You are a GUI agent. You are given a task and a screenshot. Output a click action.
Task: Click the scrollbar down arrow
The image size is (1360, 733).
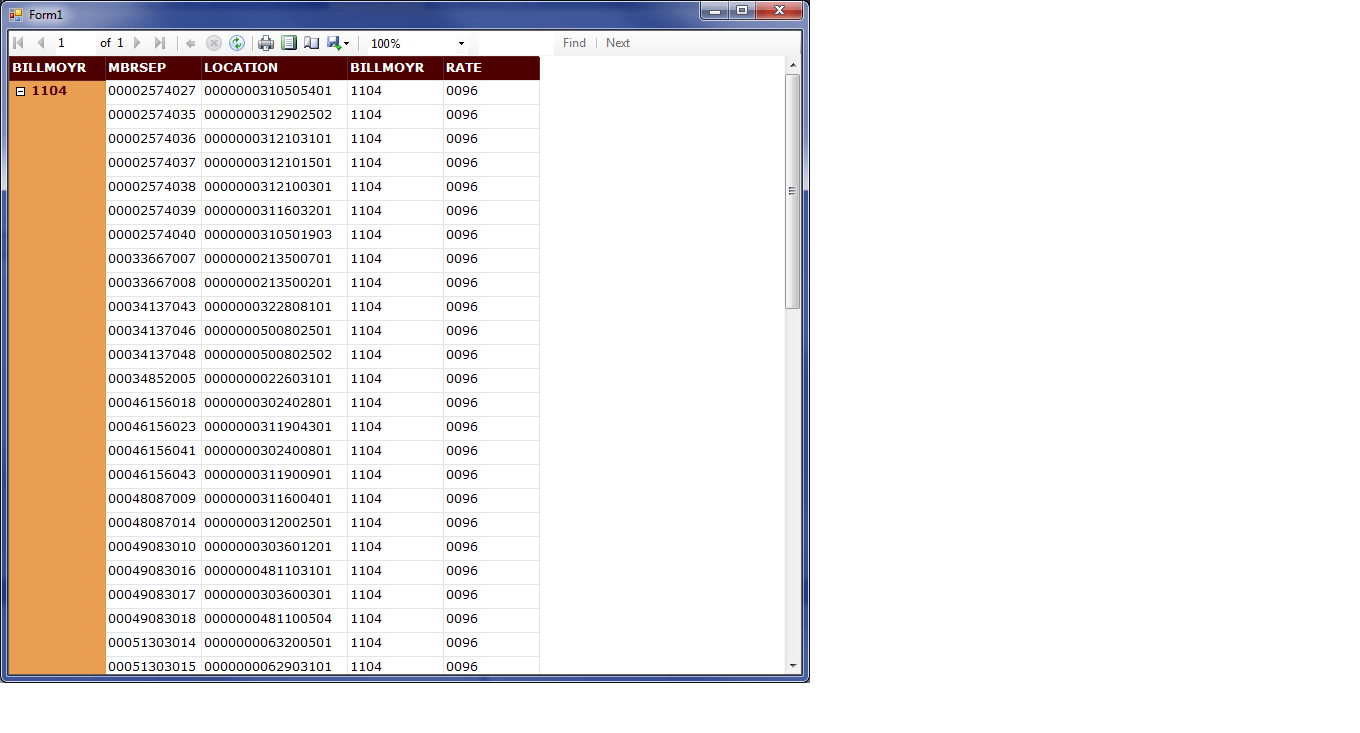coord(793,665)
